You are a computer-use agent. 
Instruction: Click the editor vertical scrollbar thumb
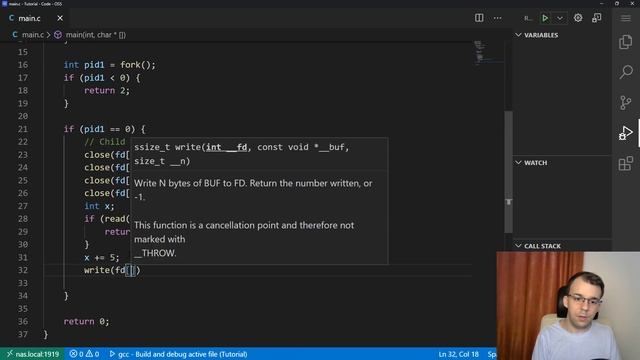coord(508,171)
